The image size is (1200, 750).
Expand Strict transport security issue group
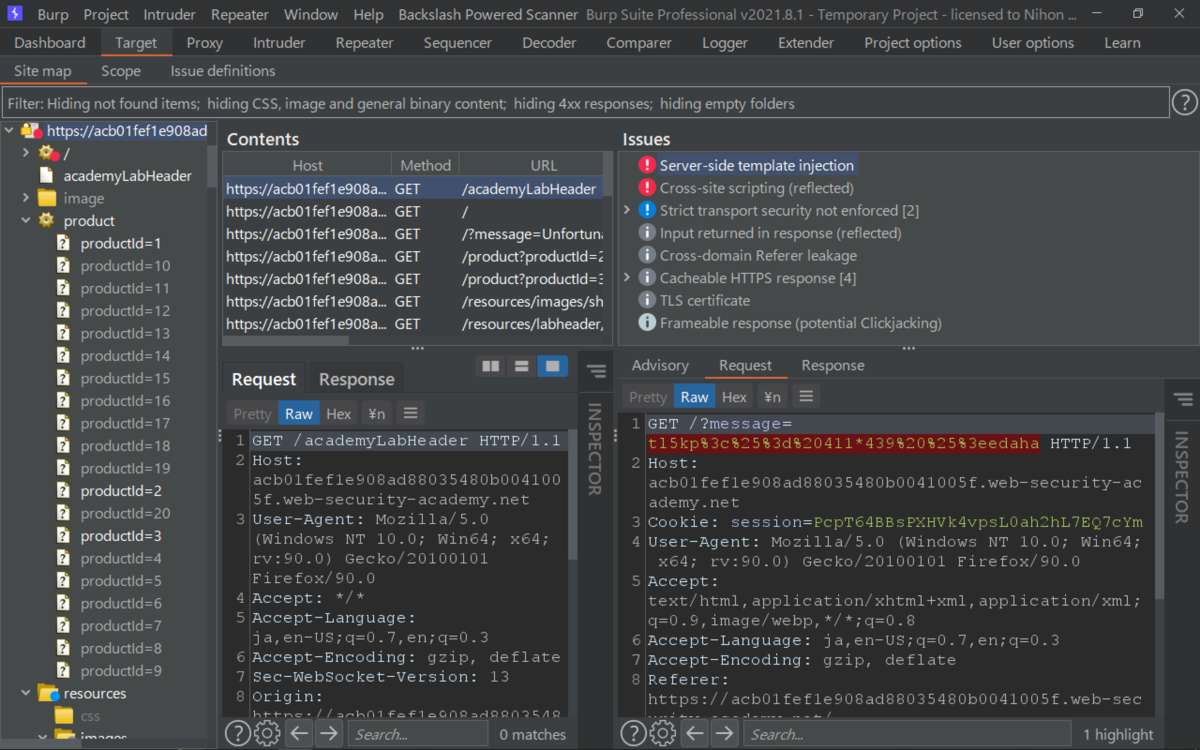(x=627, y=210)
